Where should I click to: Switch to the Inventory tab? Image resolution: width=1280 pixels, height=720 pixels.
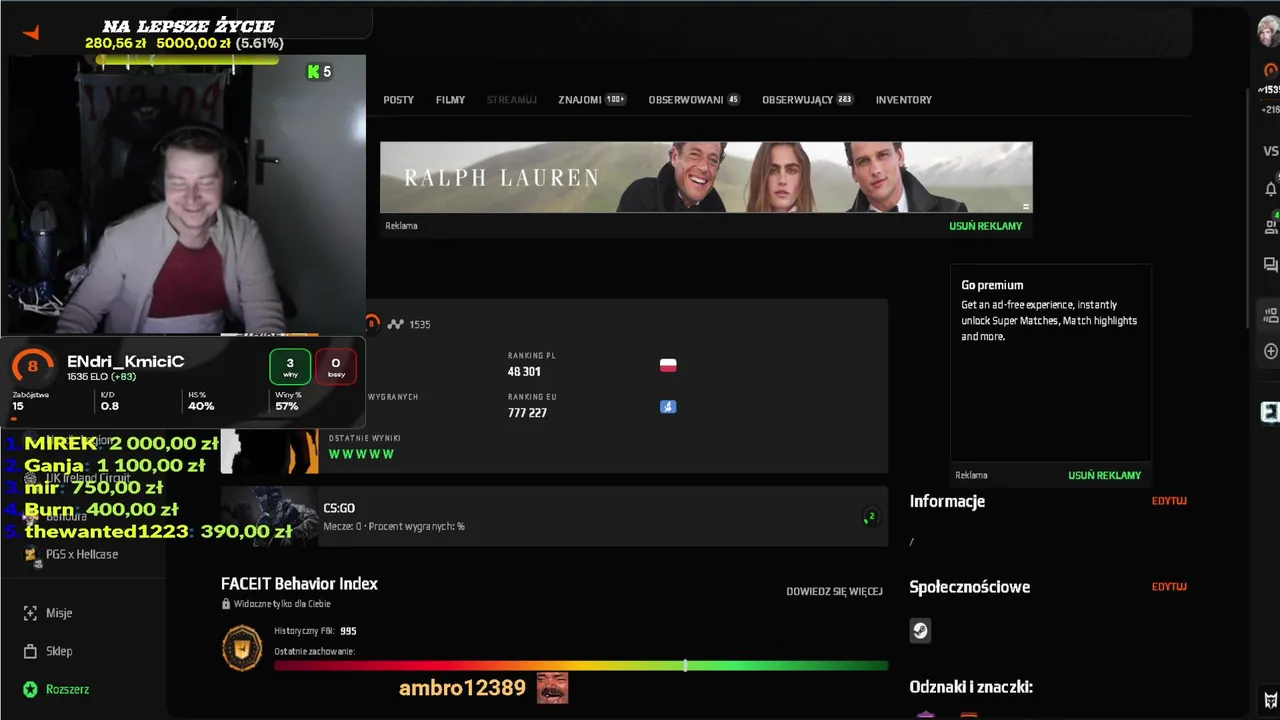(904, 100)
